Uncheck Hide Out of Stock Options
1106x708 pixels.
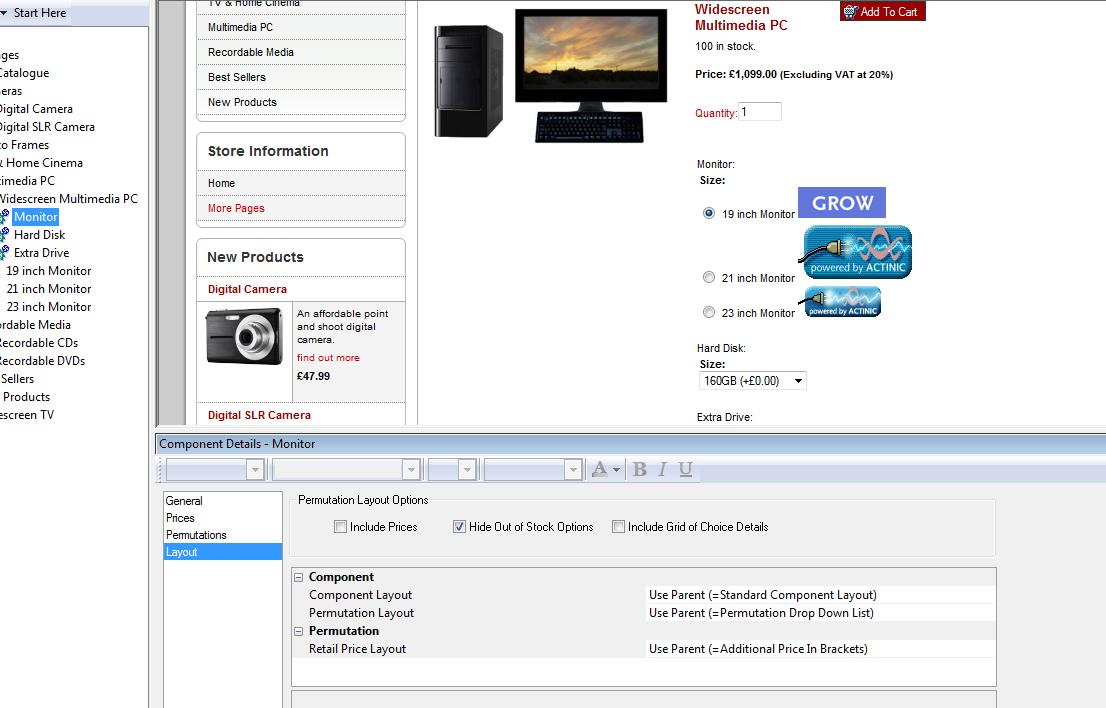click(x=460, y=527)
